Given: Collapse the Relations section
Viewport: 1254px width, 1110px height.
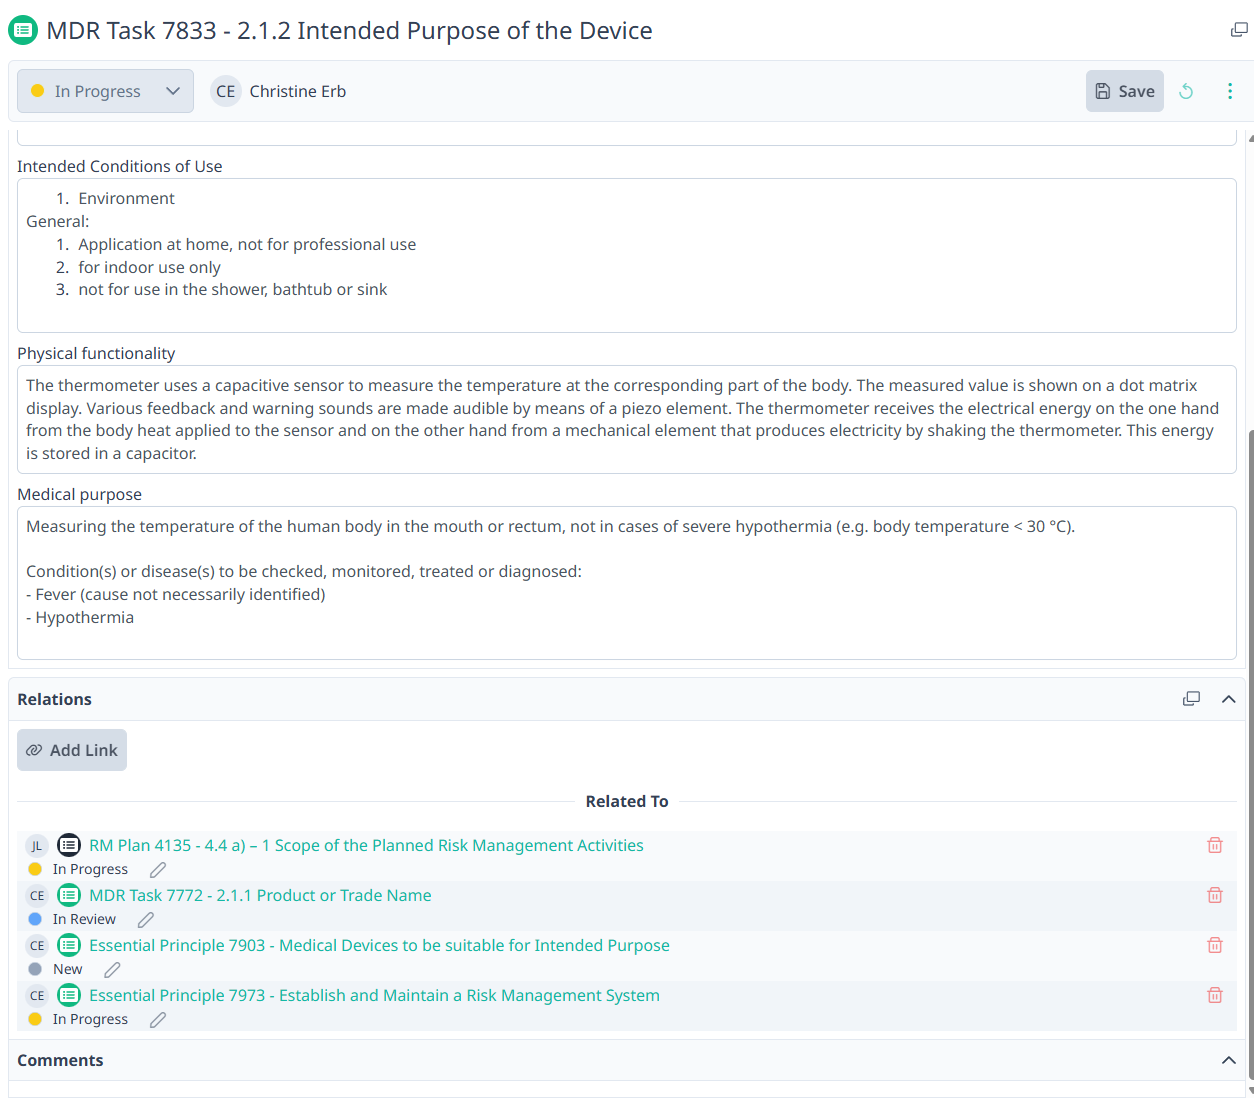Looking at the screenshot, I should tap(1229, 699).
